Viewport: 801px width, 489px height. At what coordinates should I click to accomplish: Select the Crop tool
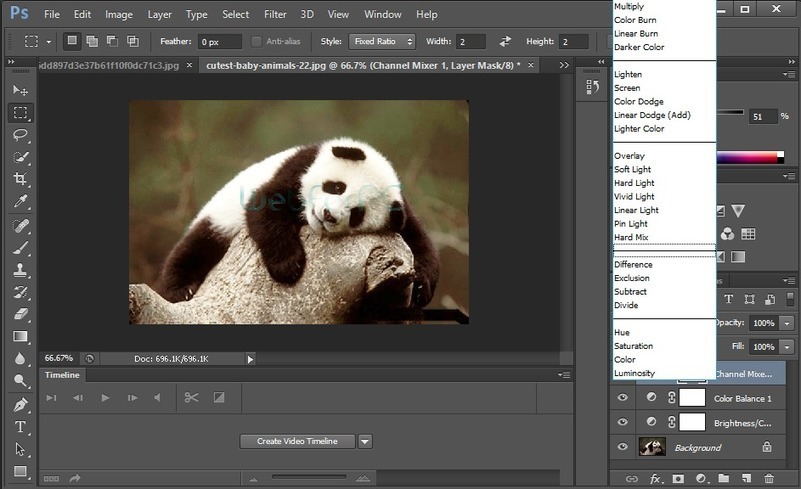(x=20, y=179)
